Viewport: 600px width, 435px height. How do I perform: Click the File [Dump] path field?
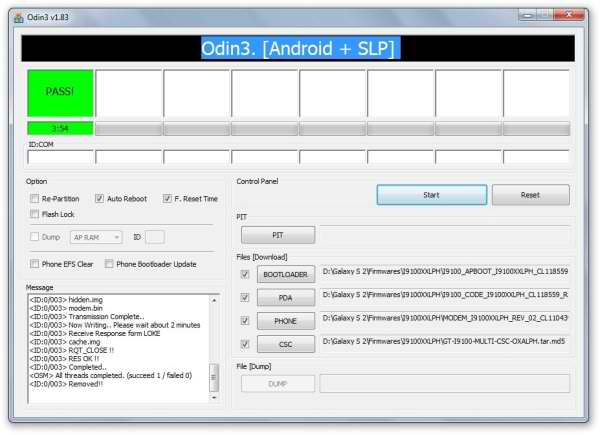pyautogui.click(x=445, y=384)
